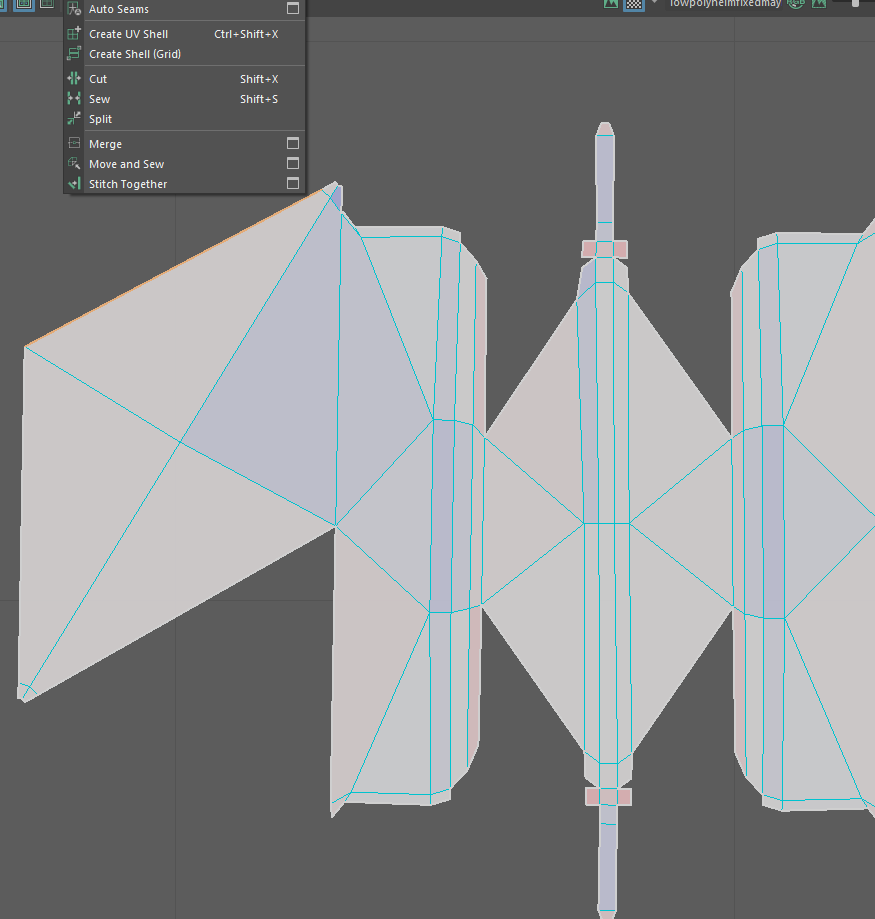Viewport: 875px width, 919px height.
Task: Select the orange highlighted UV edge
Action: pos(180,265)
